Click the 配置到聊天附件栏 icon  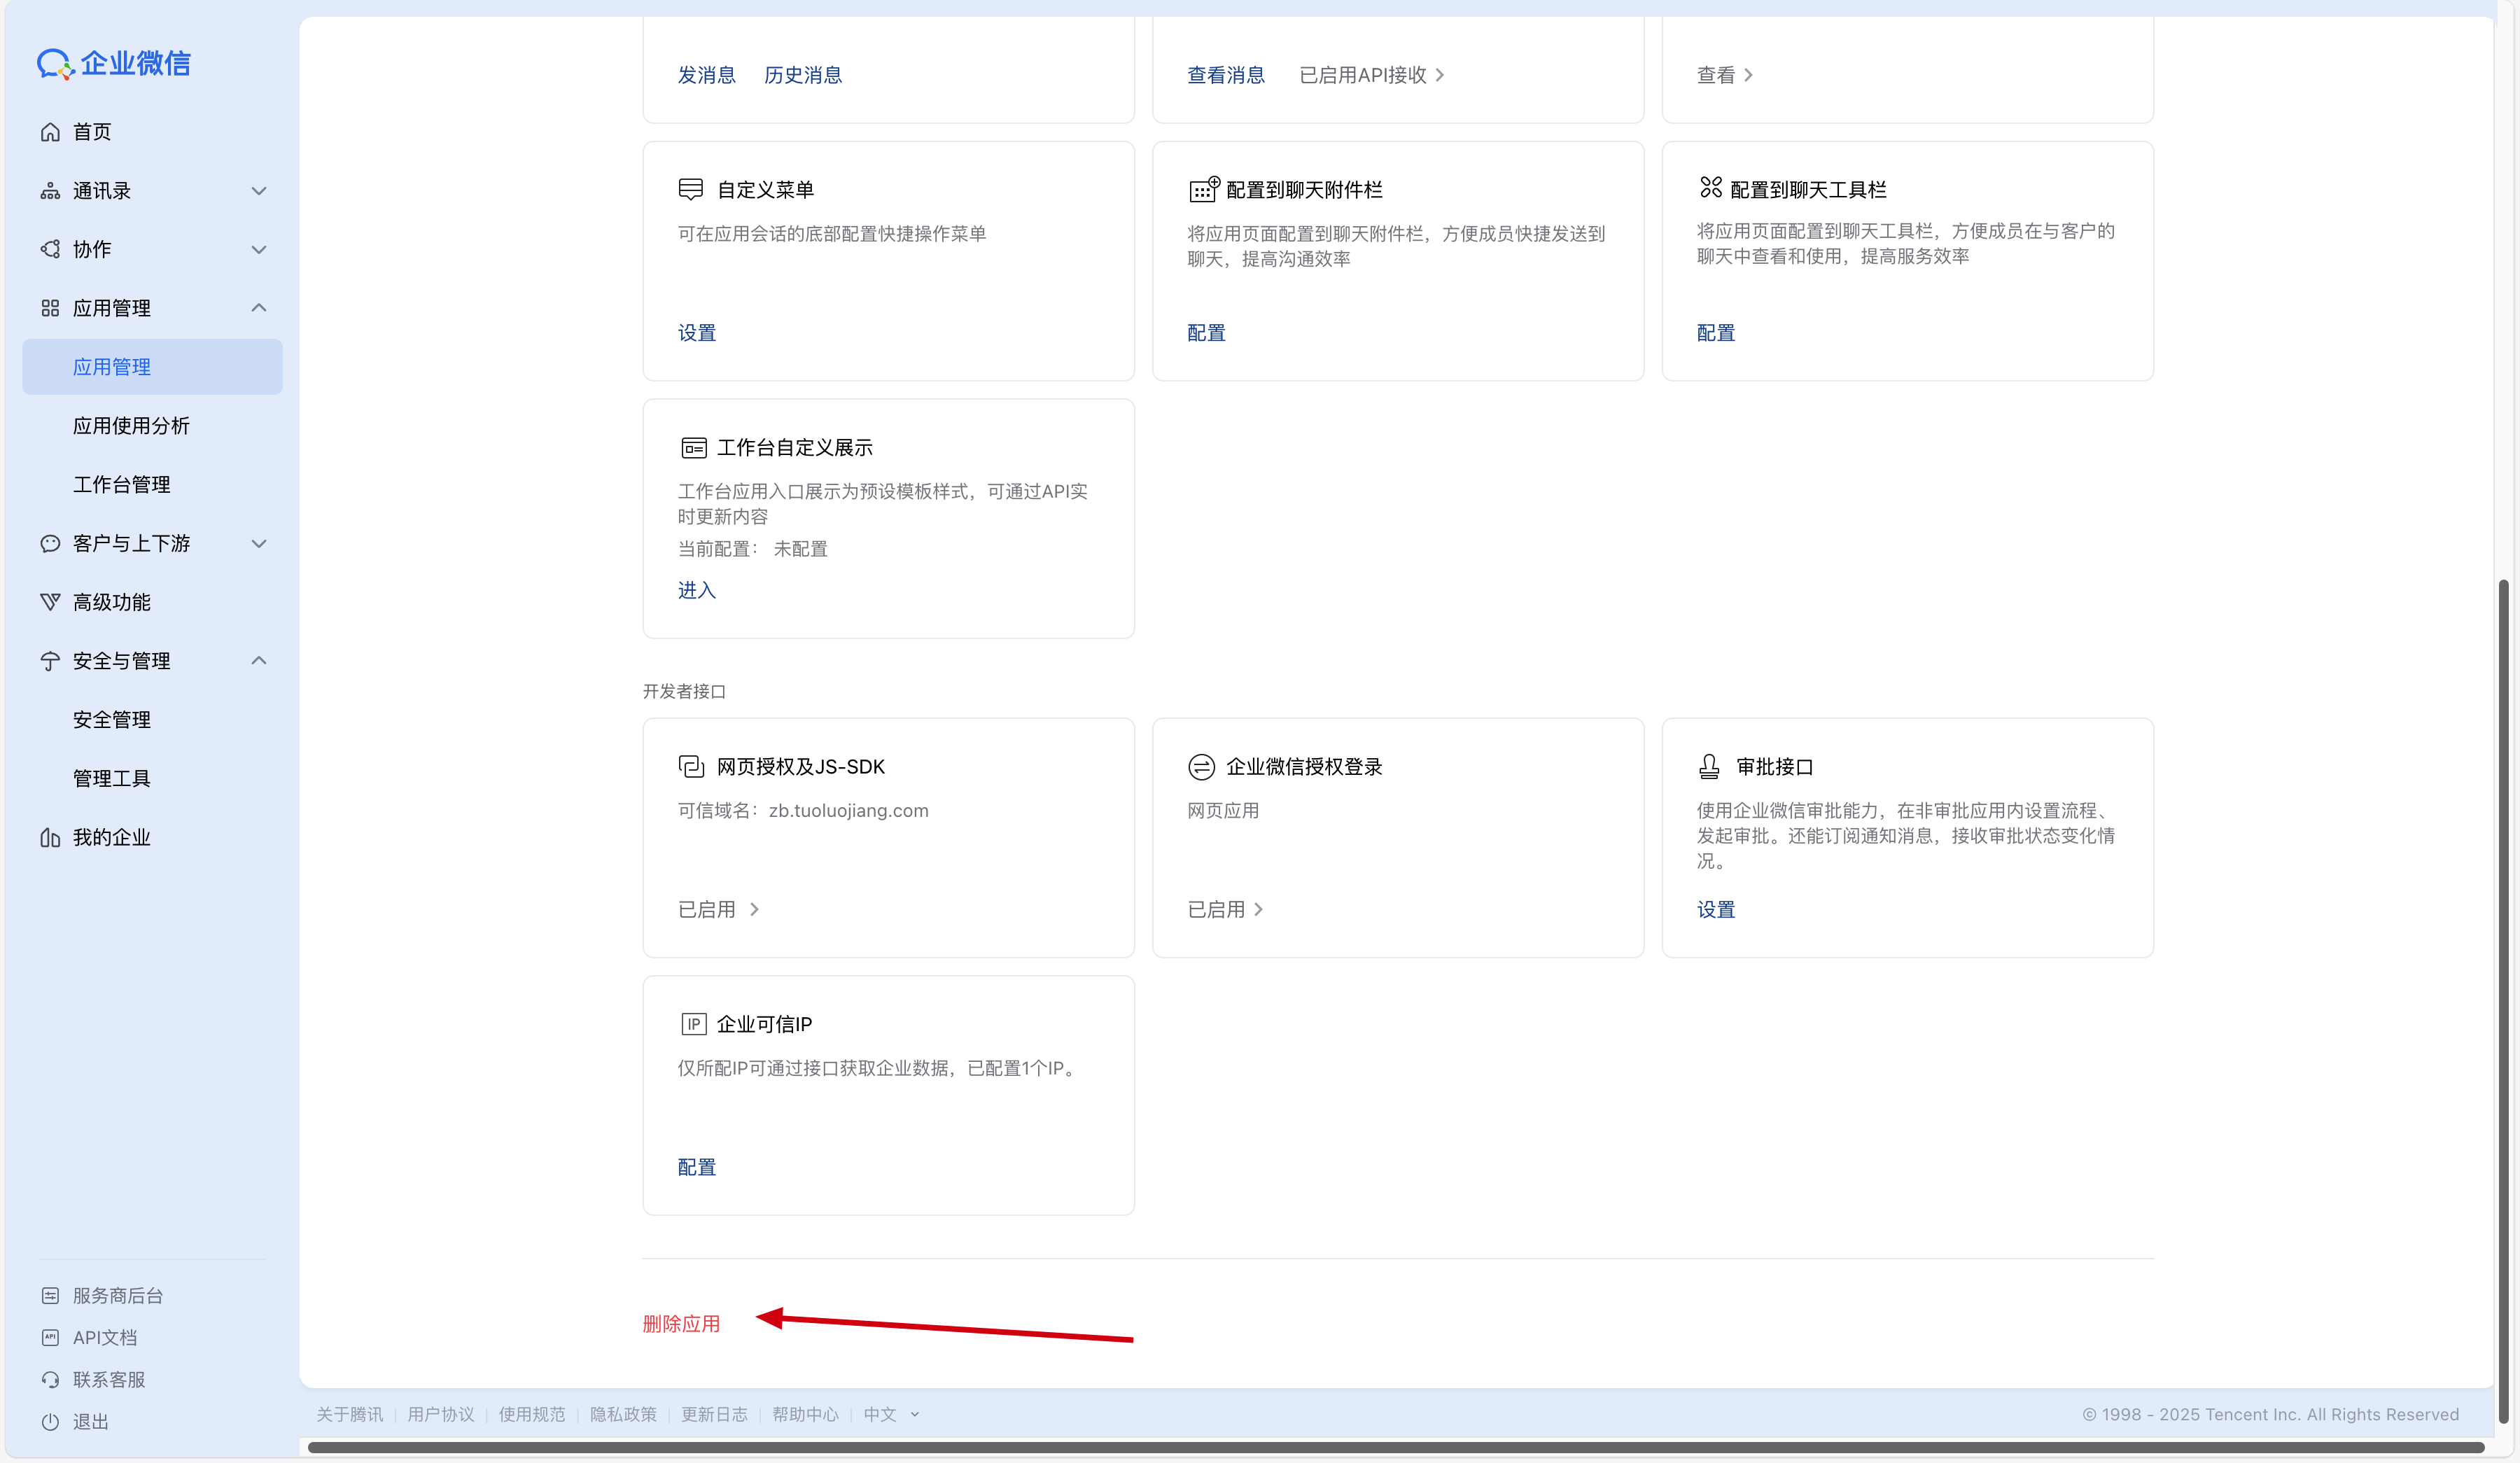tap(1203, 189)
